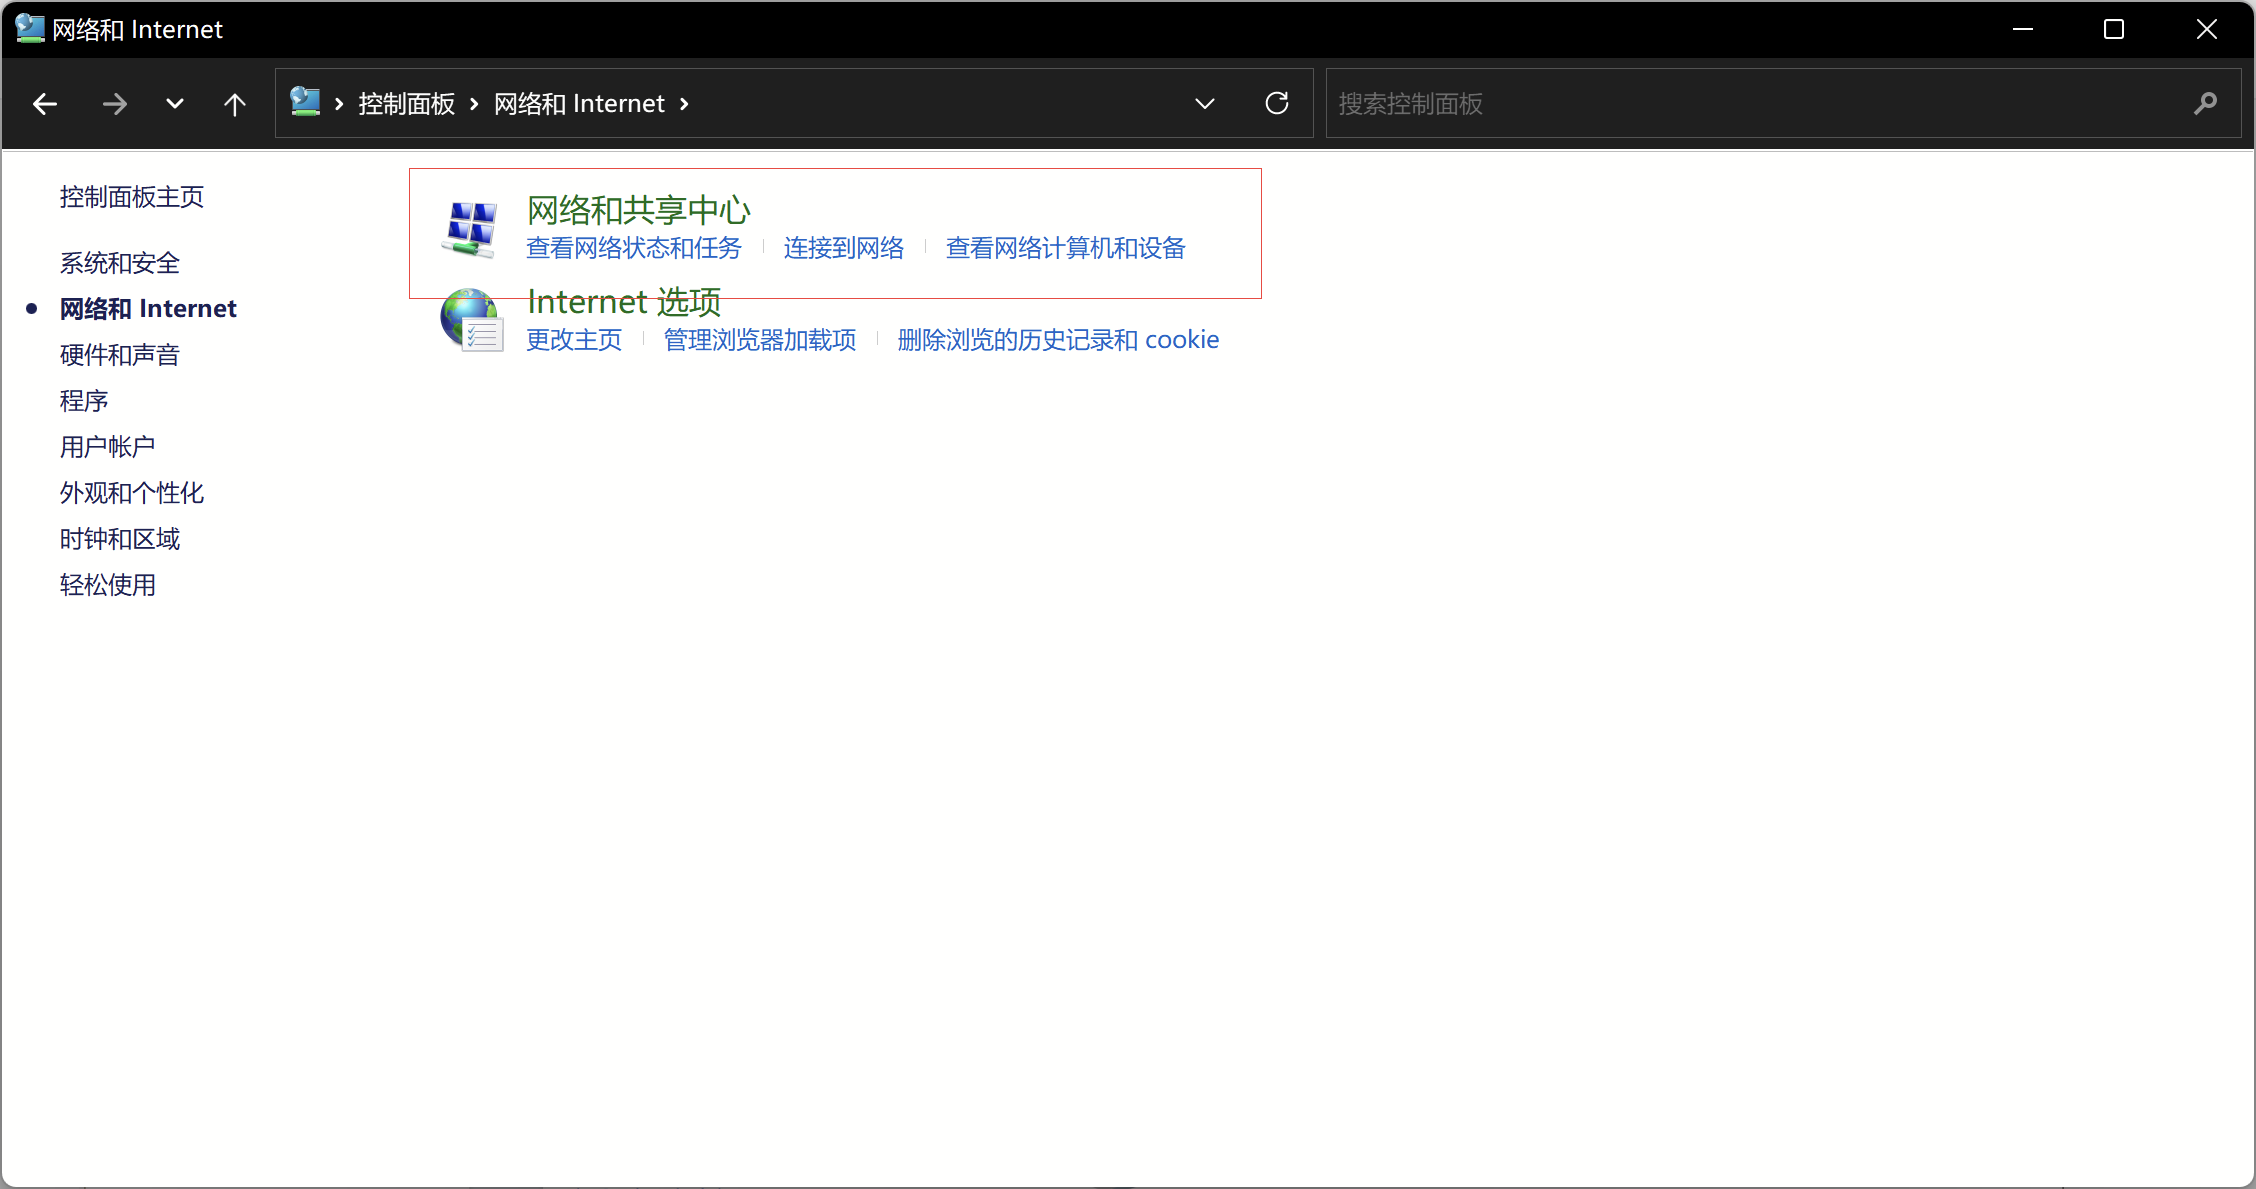The height and width of the screenshot is (1189, 2256).
Task: Click the search magnifier icon
Action: tap(2205, 104)
